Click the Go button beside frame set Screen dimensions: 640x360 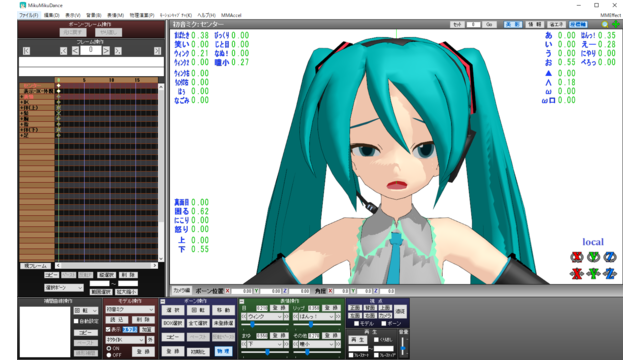point(489,24)
